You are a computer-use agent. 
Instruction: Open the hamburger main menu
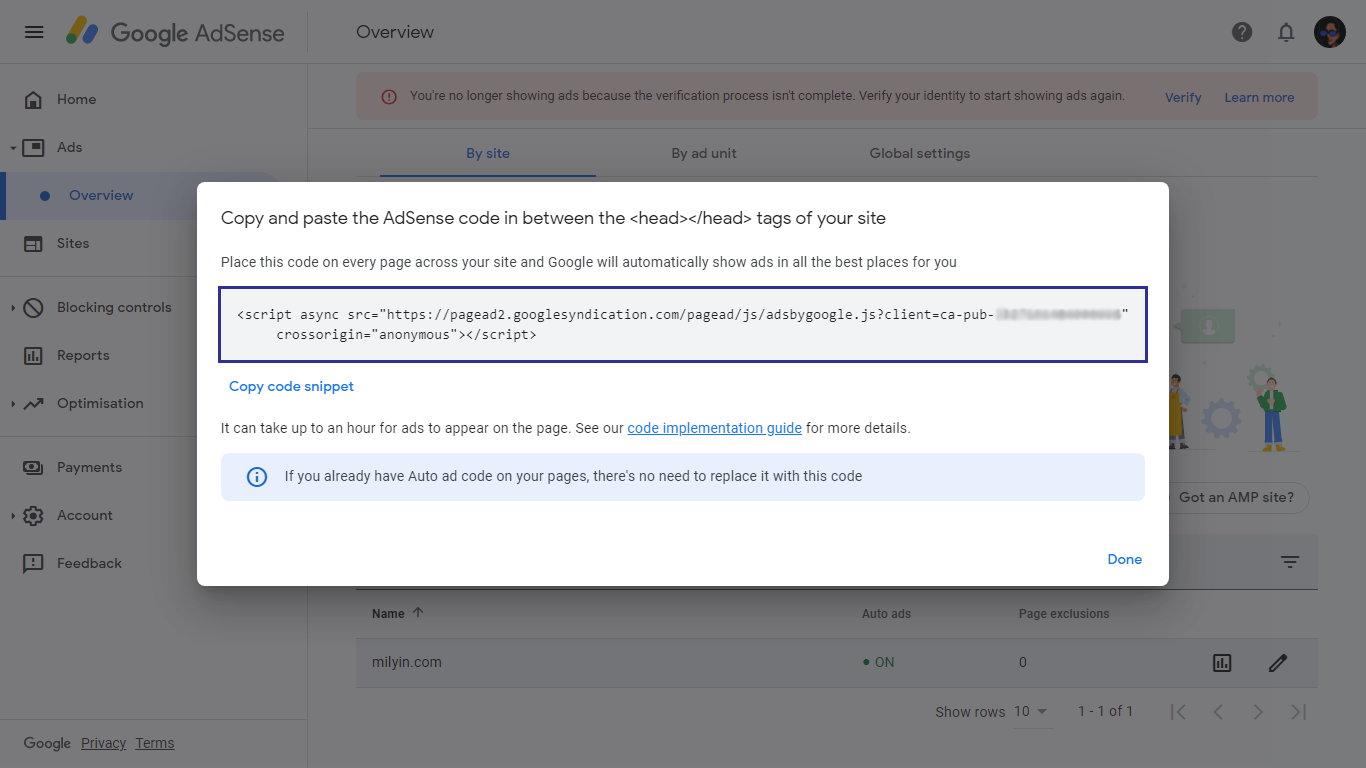(34, 32)
